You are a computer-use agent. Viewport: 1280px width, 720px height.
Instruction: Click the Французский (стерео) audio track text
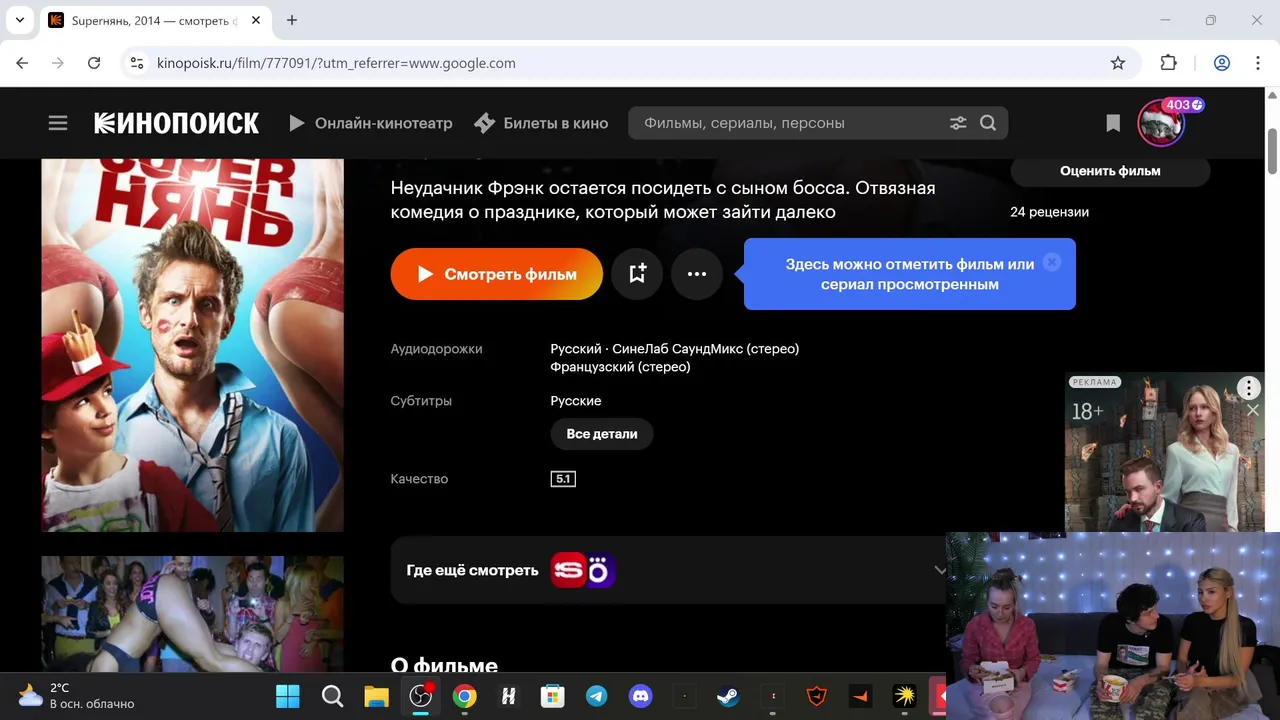(620, 367)
